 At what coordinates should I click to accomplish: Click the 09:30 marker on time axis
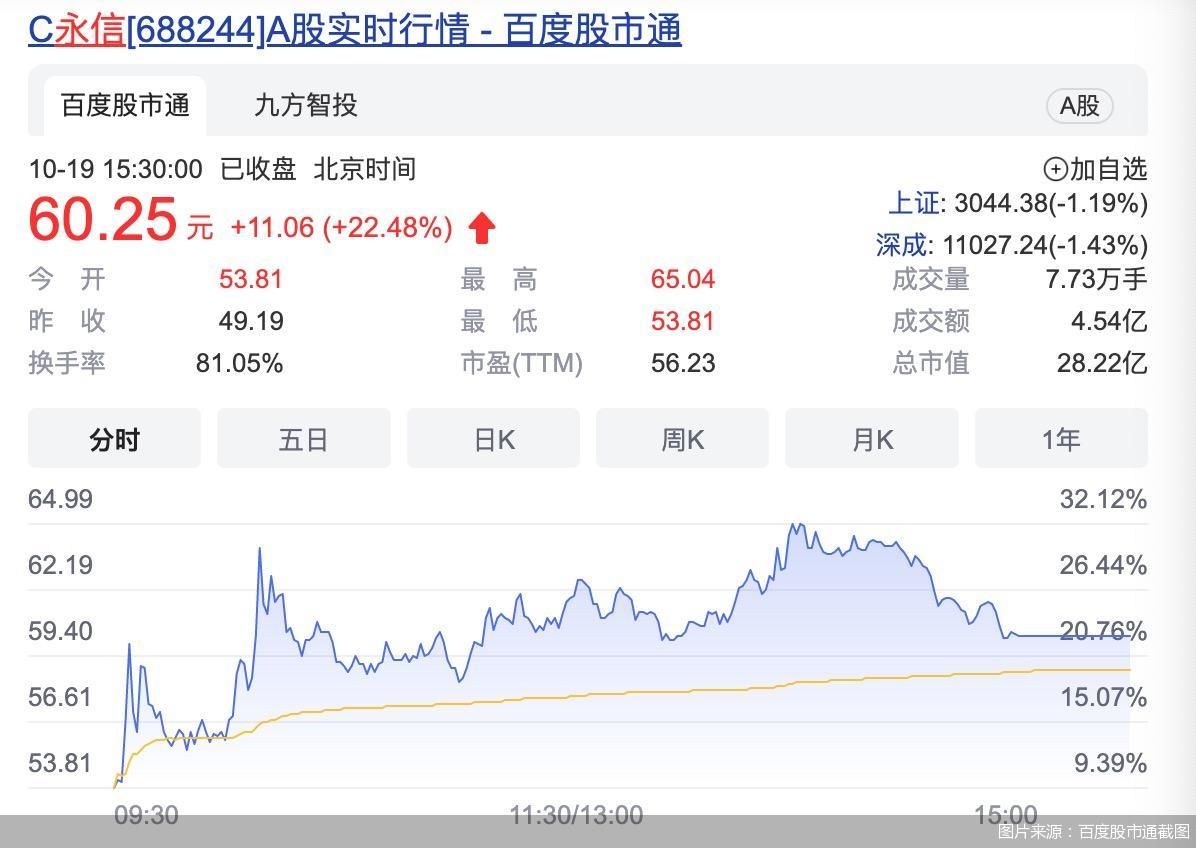click(x=146, y=815)
